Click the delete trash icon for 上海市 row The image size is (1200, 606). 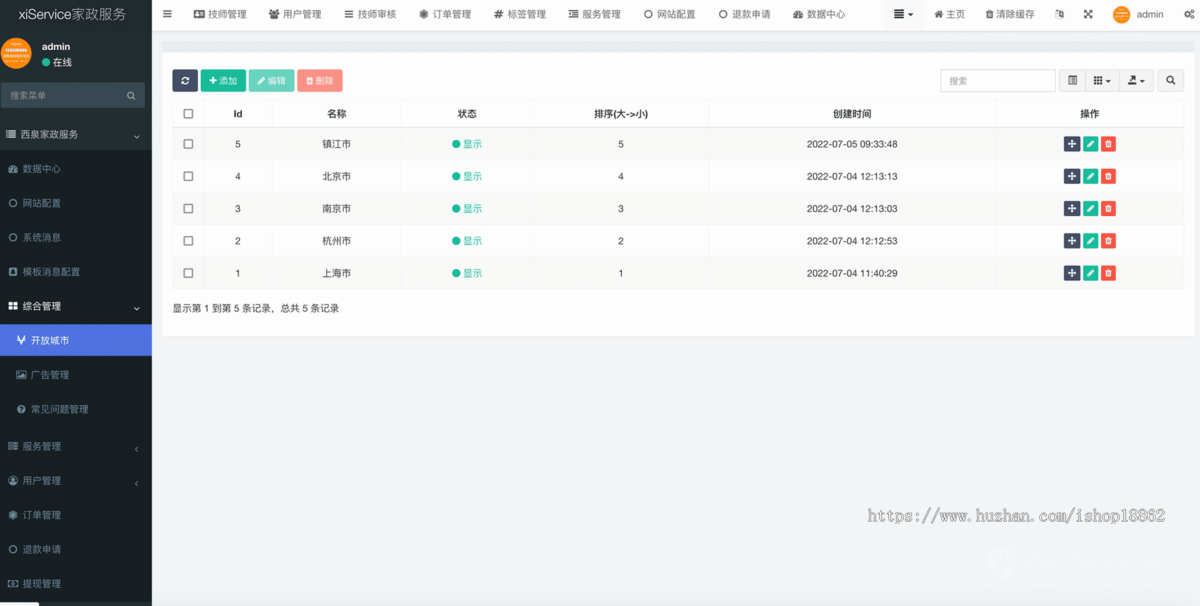pyautogui.click(x=1108, y=272)
